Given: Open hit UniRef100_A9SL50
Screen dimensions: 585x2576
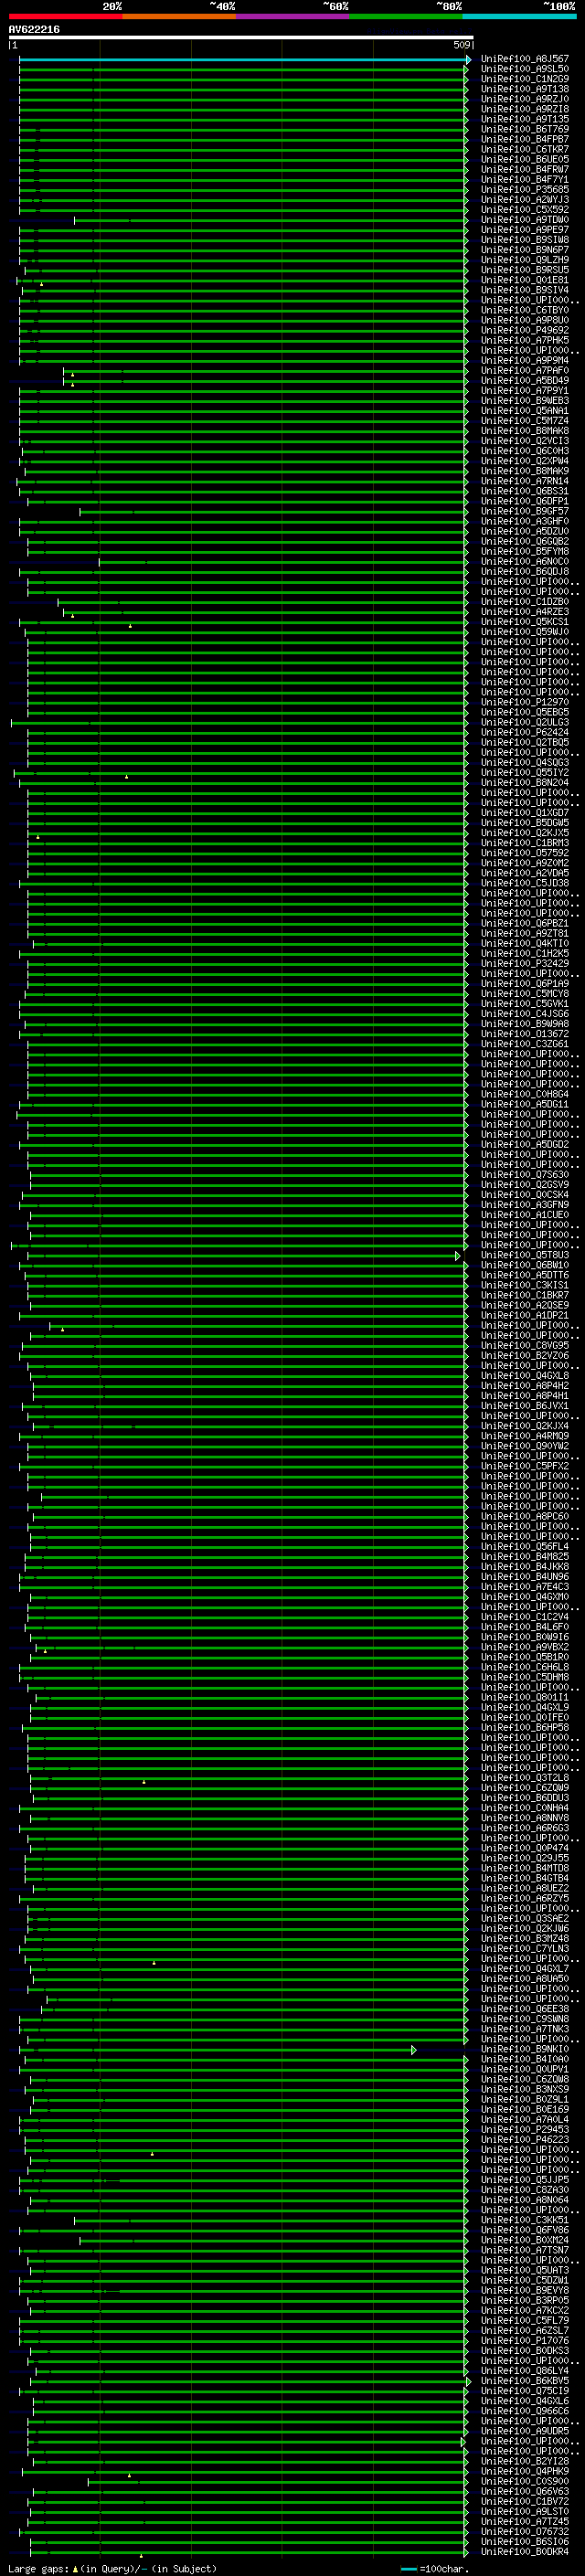Looking at the screenshot, I should pos(524,69).
